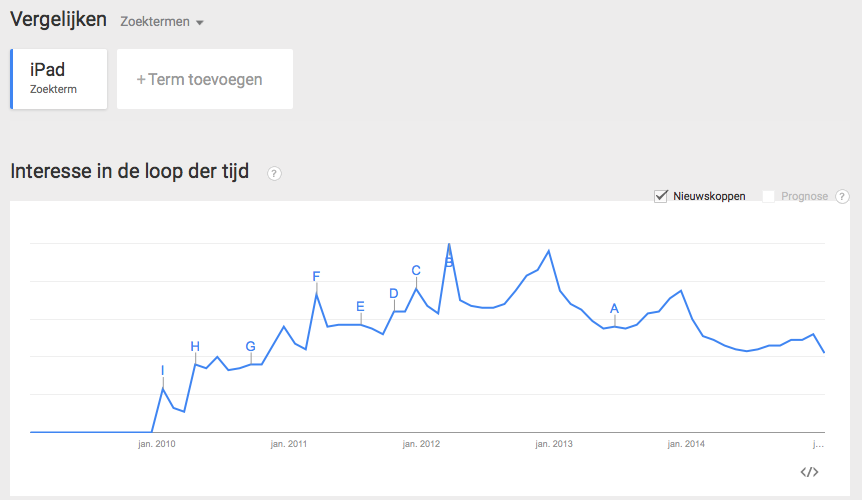Click news headline marker B at peak
Screen dimensions: 862x500
(449, 262)
